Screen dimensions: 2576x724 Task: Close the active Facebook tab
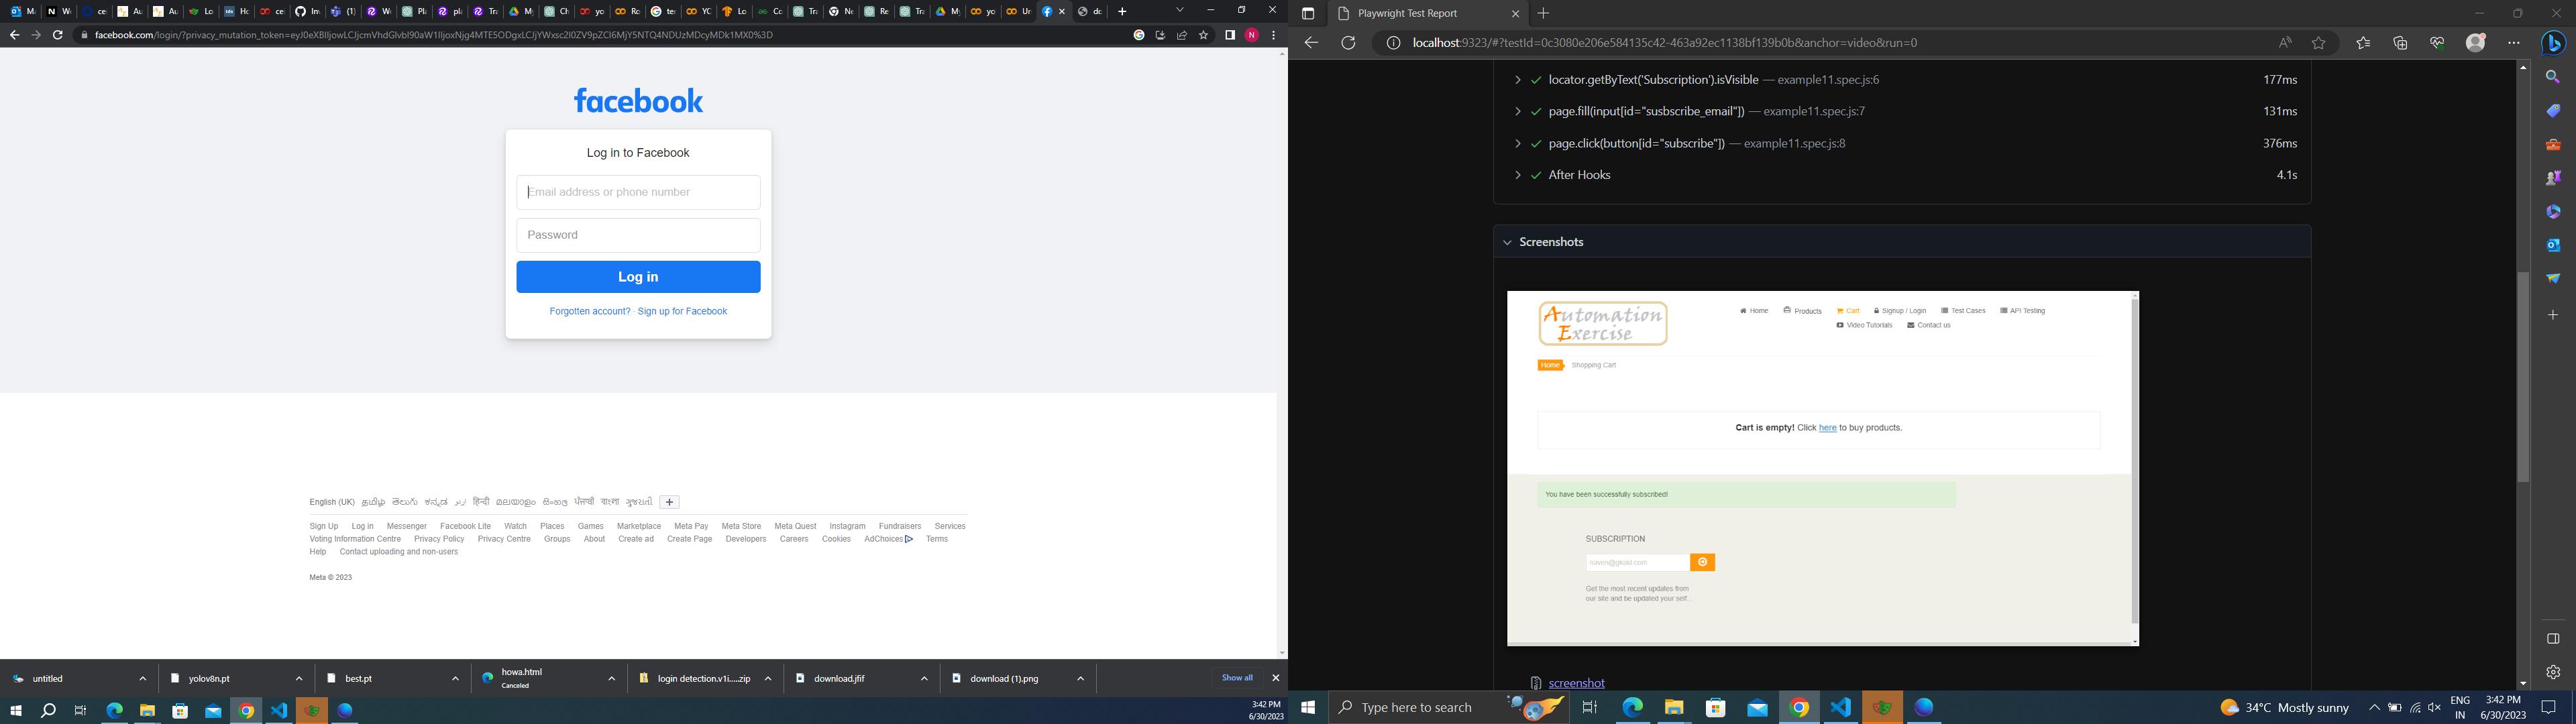click(1062, 11)
